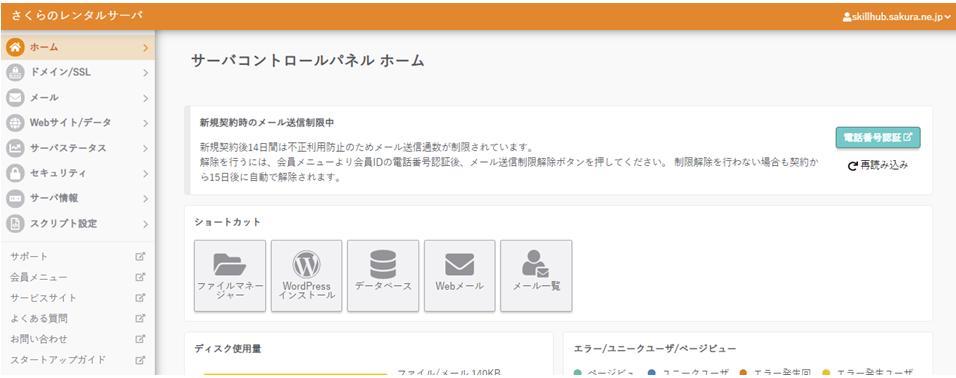
Task: Expand the サーバステータス menu chevron
Action: coord(145,149)
